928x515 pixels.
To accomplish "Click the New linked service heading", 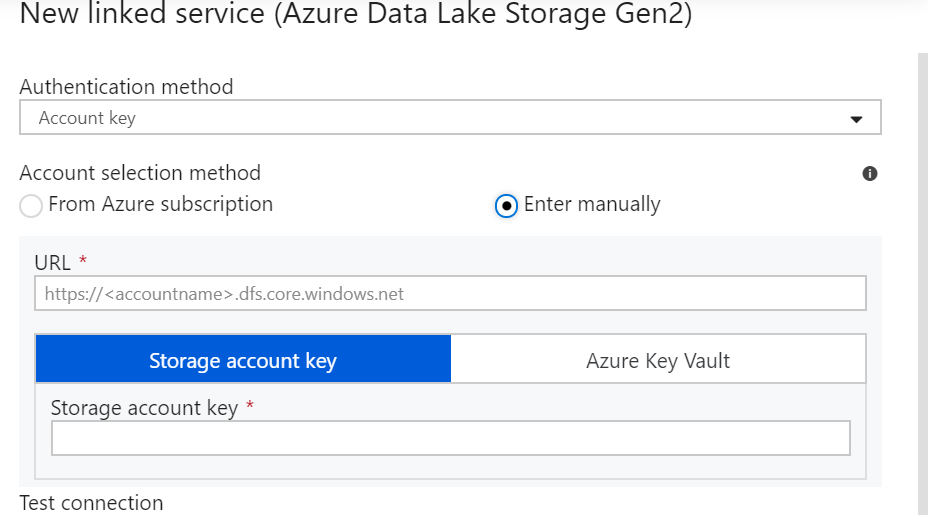I will coord(356,14).
